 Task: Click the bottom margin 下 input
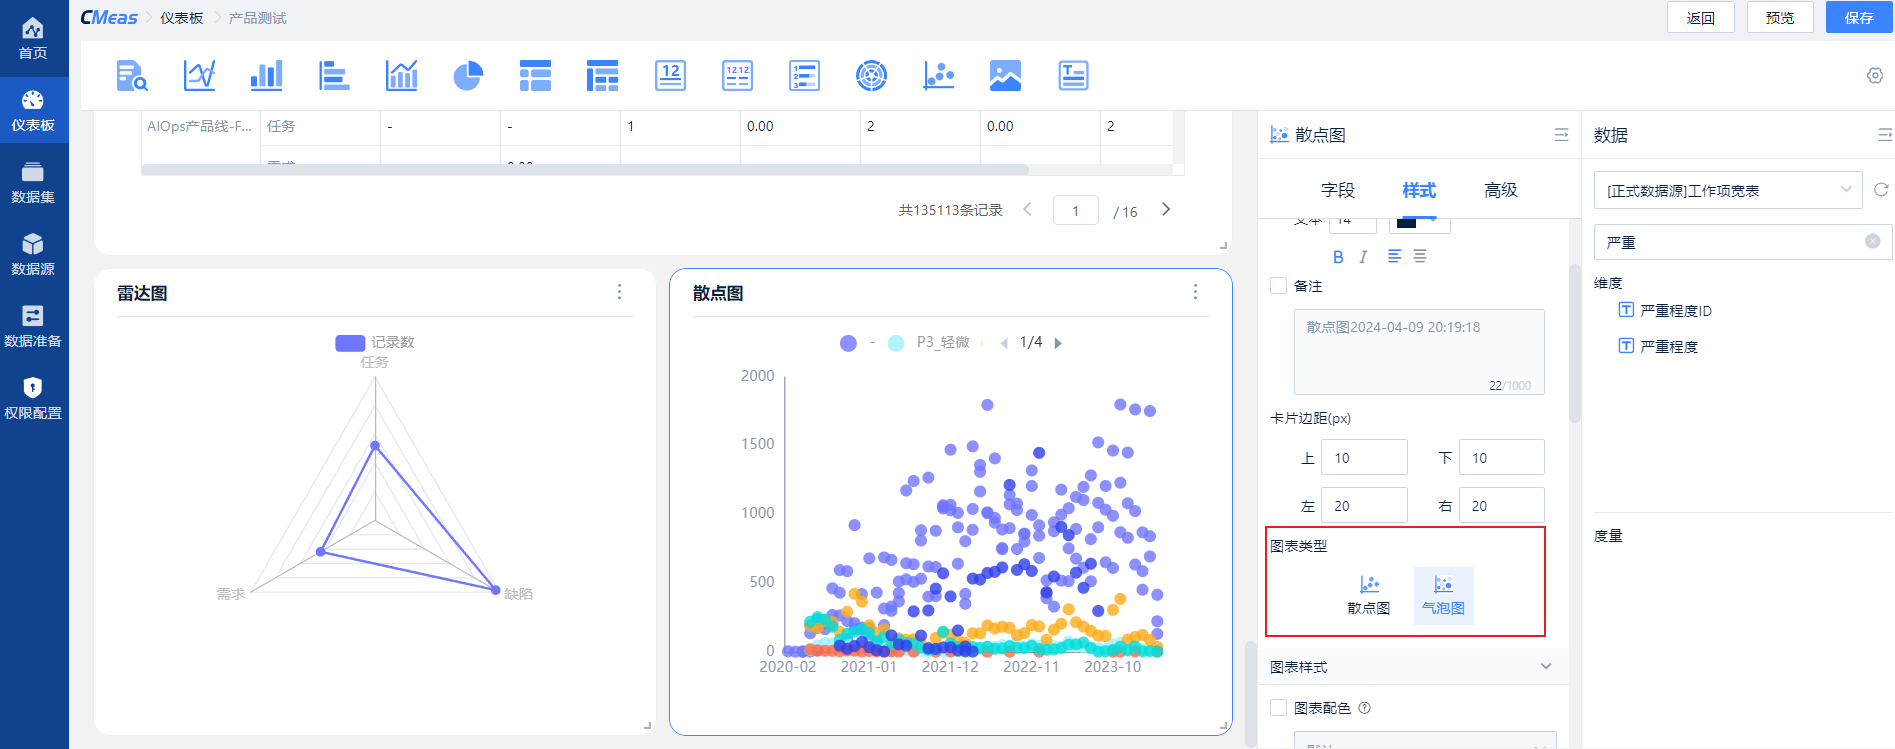(x=1501, y=457)
